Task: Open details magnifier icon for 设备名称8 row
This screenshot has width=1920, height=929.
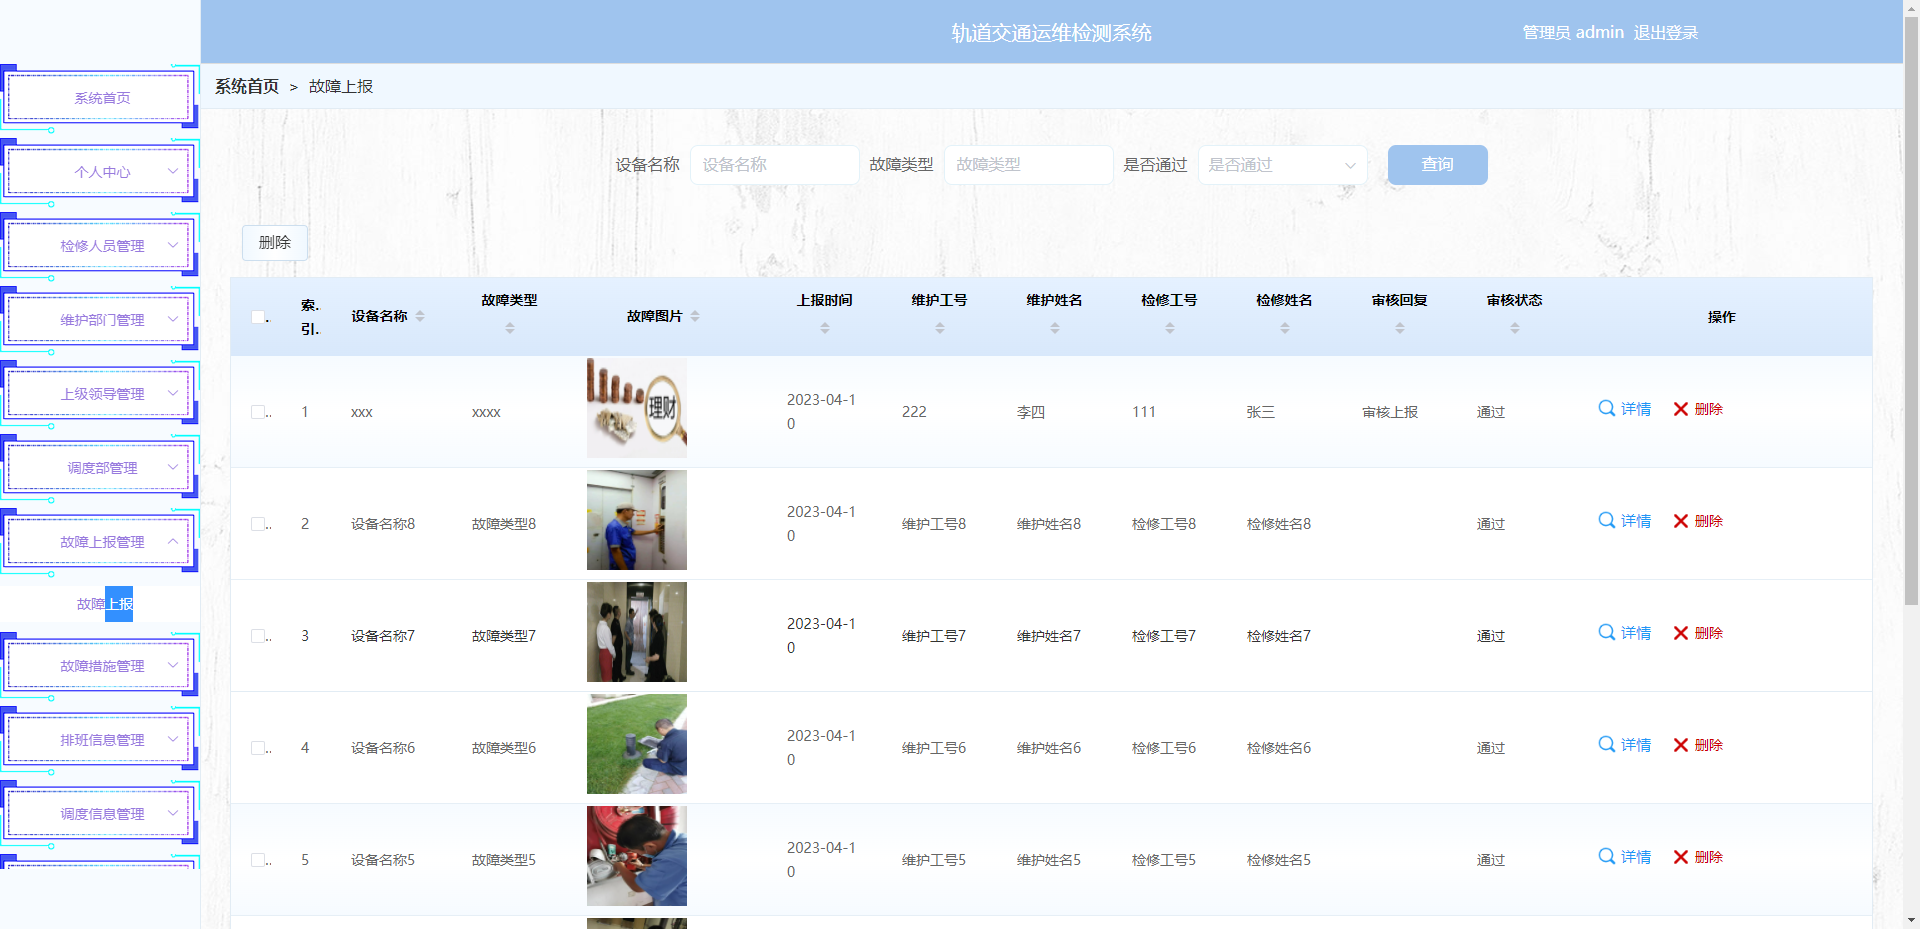Action: tap(1607, 520)
